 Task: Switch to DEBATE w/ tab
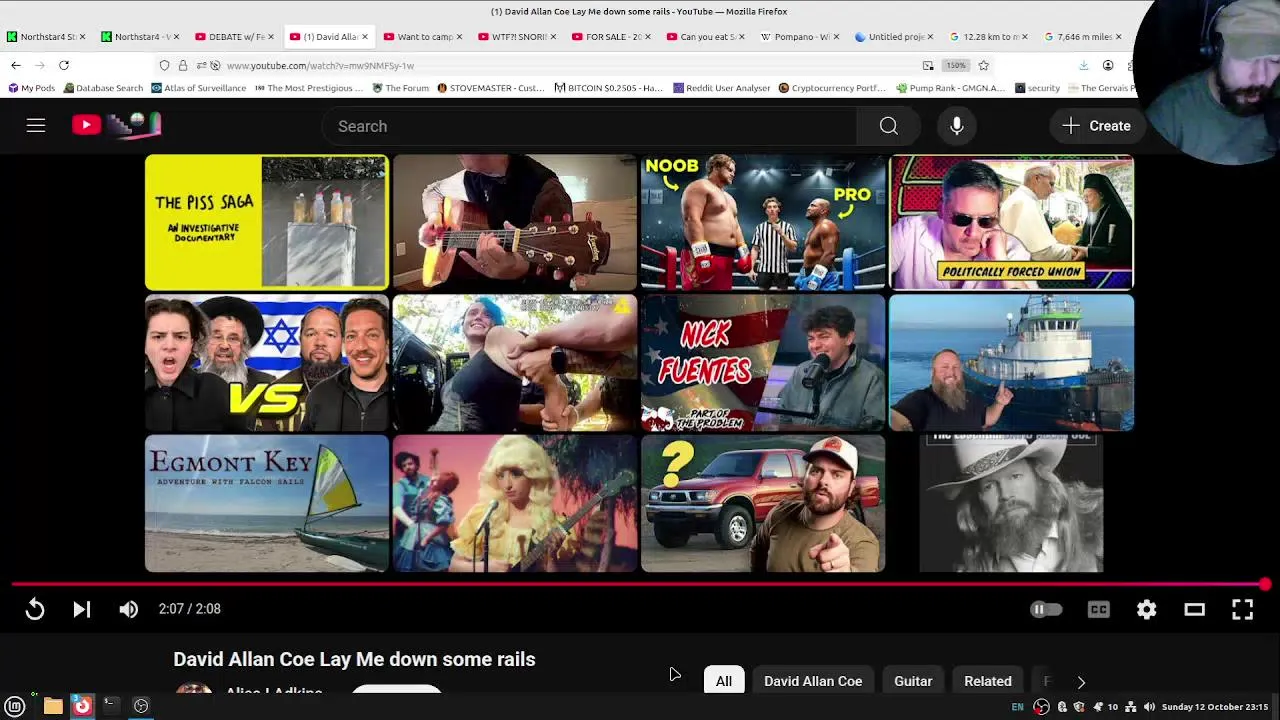click(236, 37)
